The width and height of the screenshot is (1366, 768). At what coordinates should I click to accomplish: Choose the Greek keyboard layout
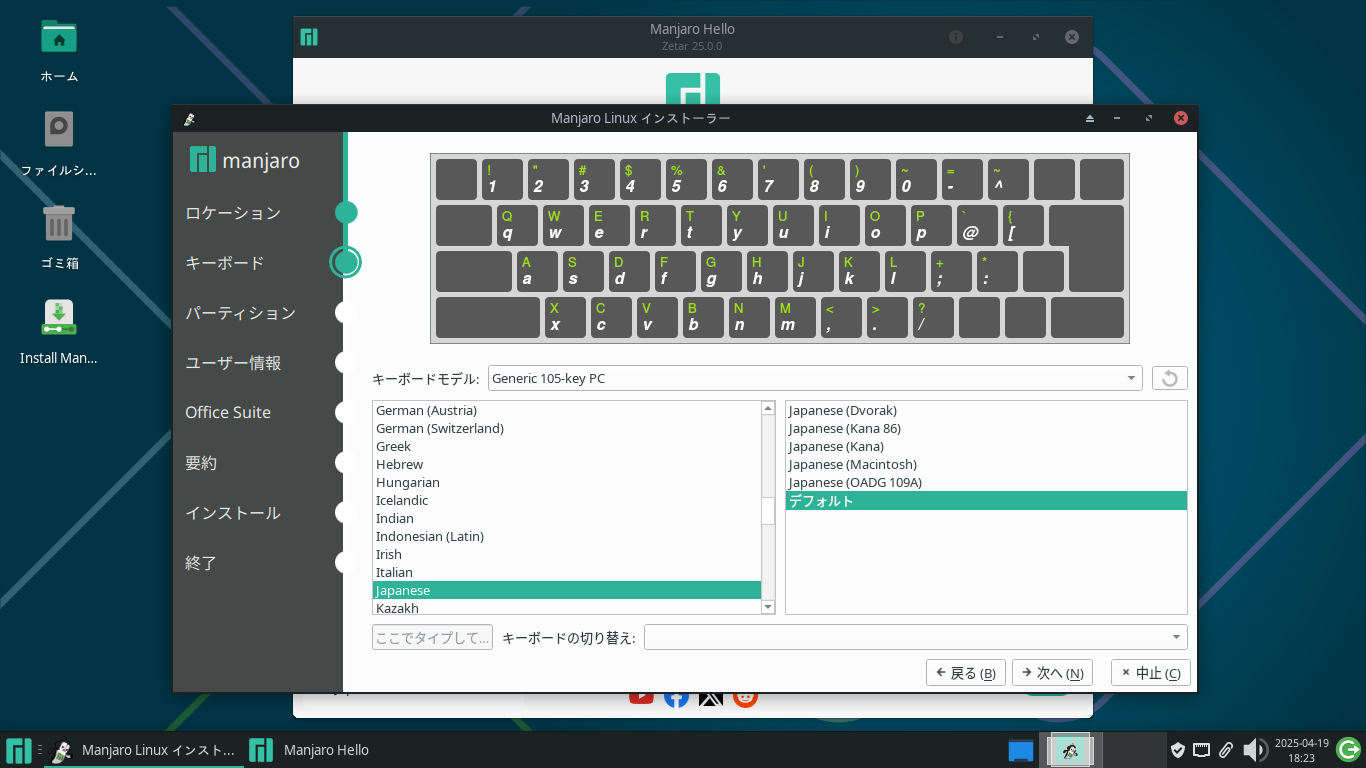coord(567,446)
